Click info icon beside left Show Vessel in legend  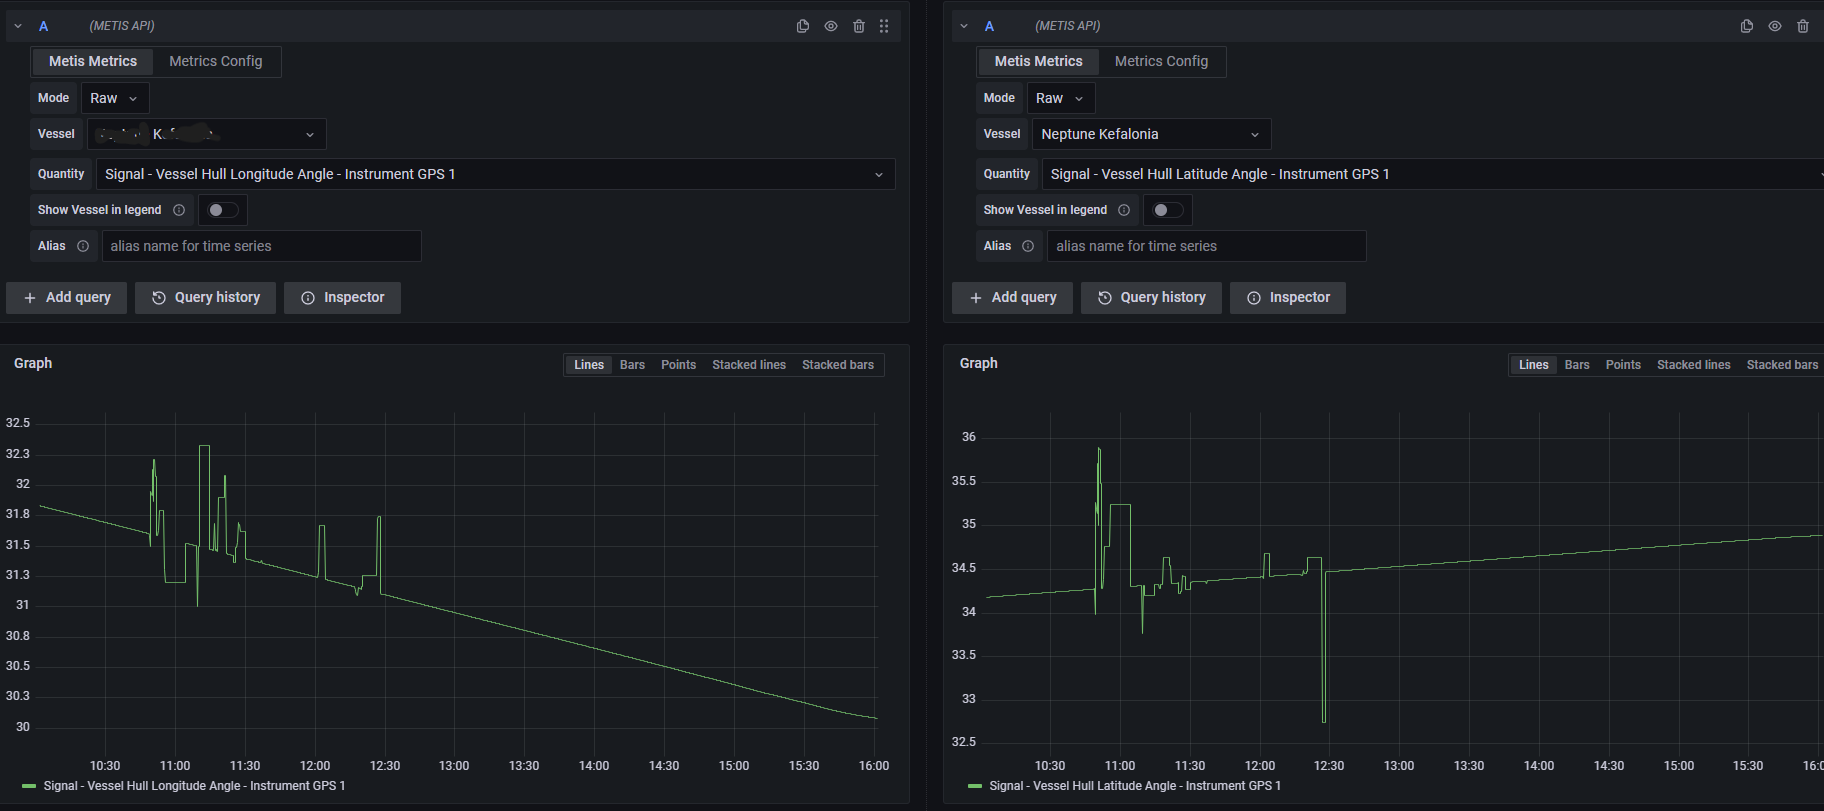tap(179, 210)
